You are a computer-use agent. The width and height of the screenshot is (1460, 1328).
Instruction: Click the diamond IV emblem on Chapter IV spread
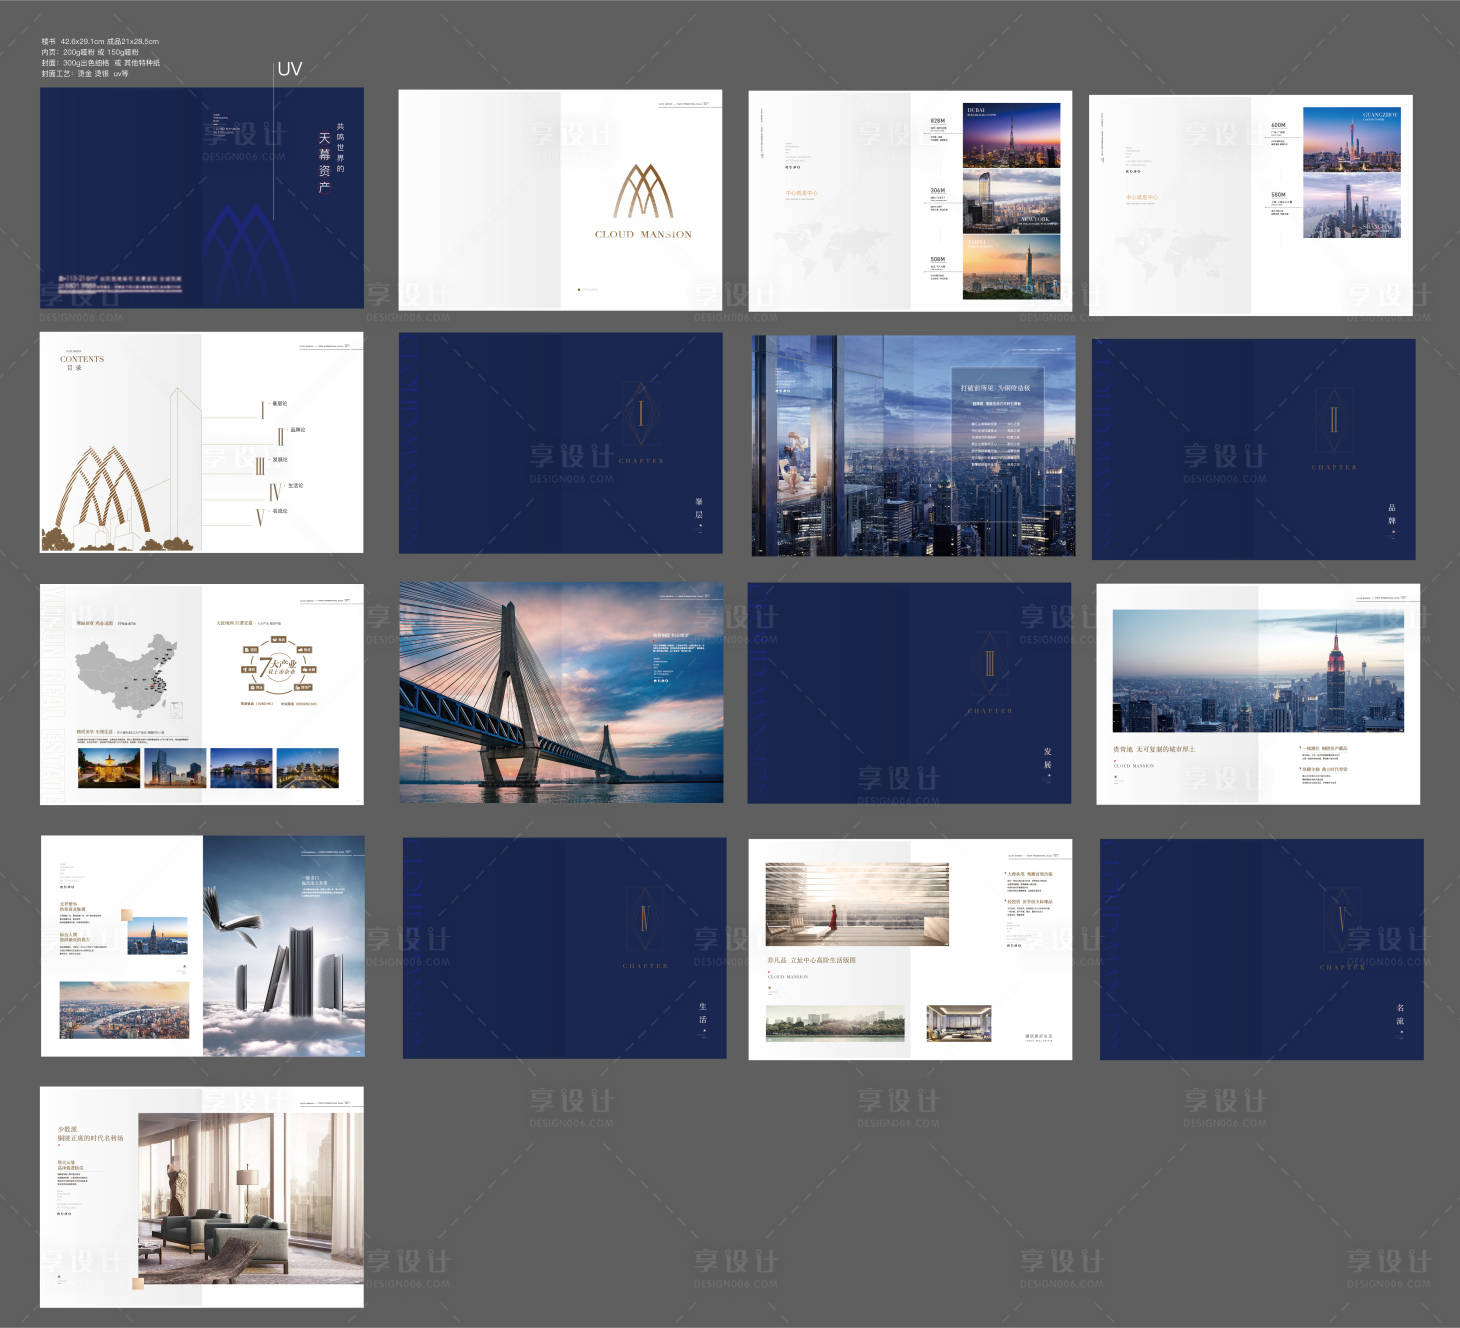click(645, 919)
